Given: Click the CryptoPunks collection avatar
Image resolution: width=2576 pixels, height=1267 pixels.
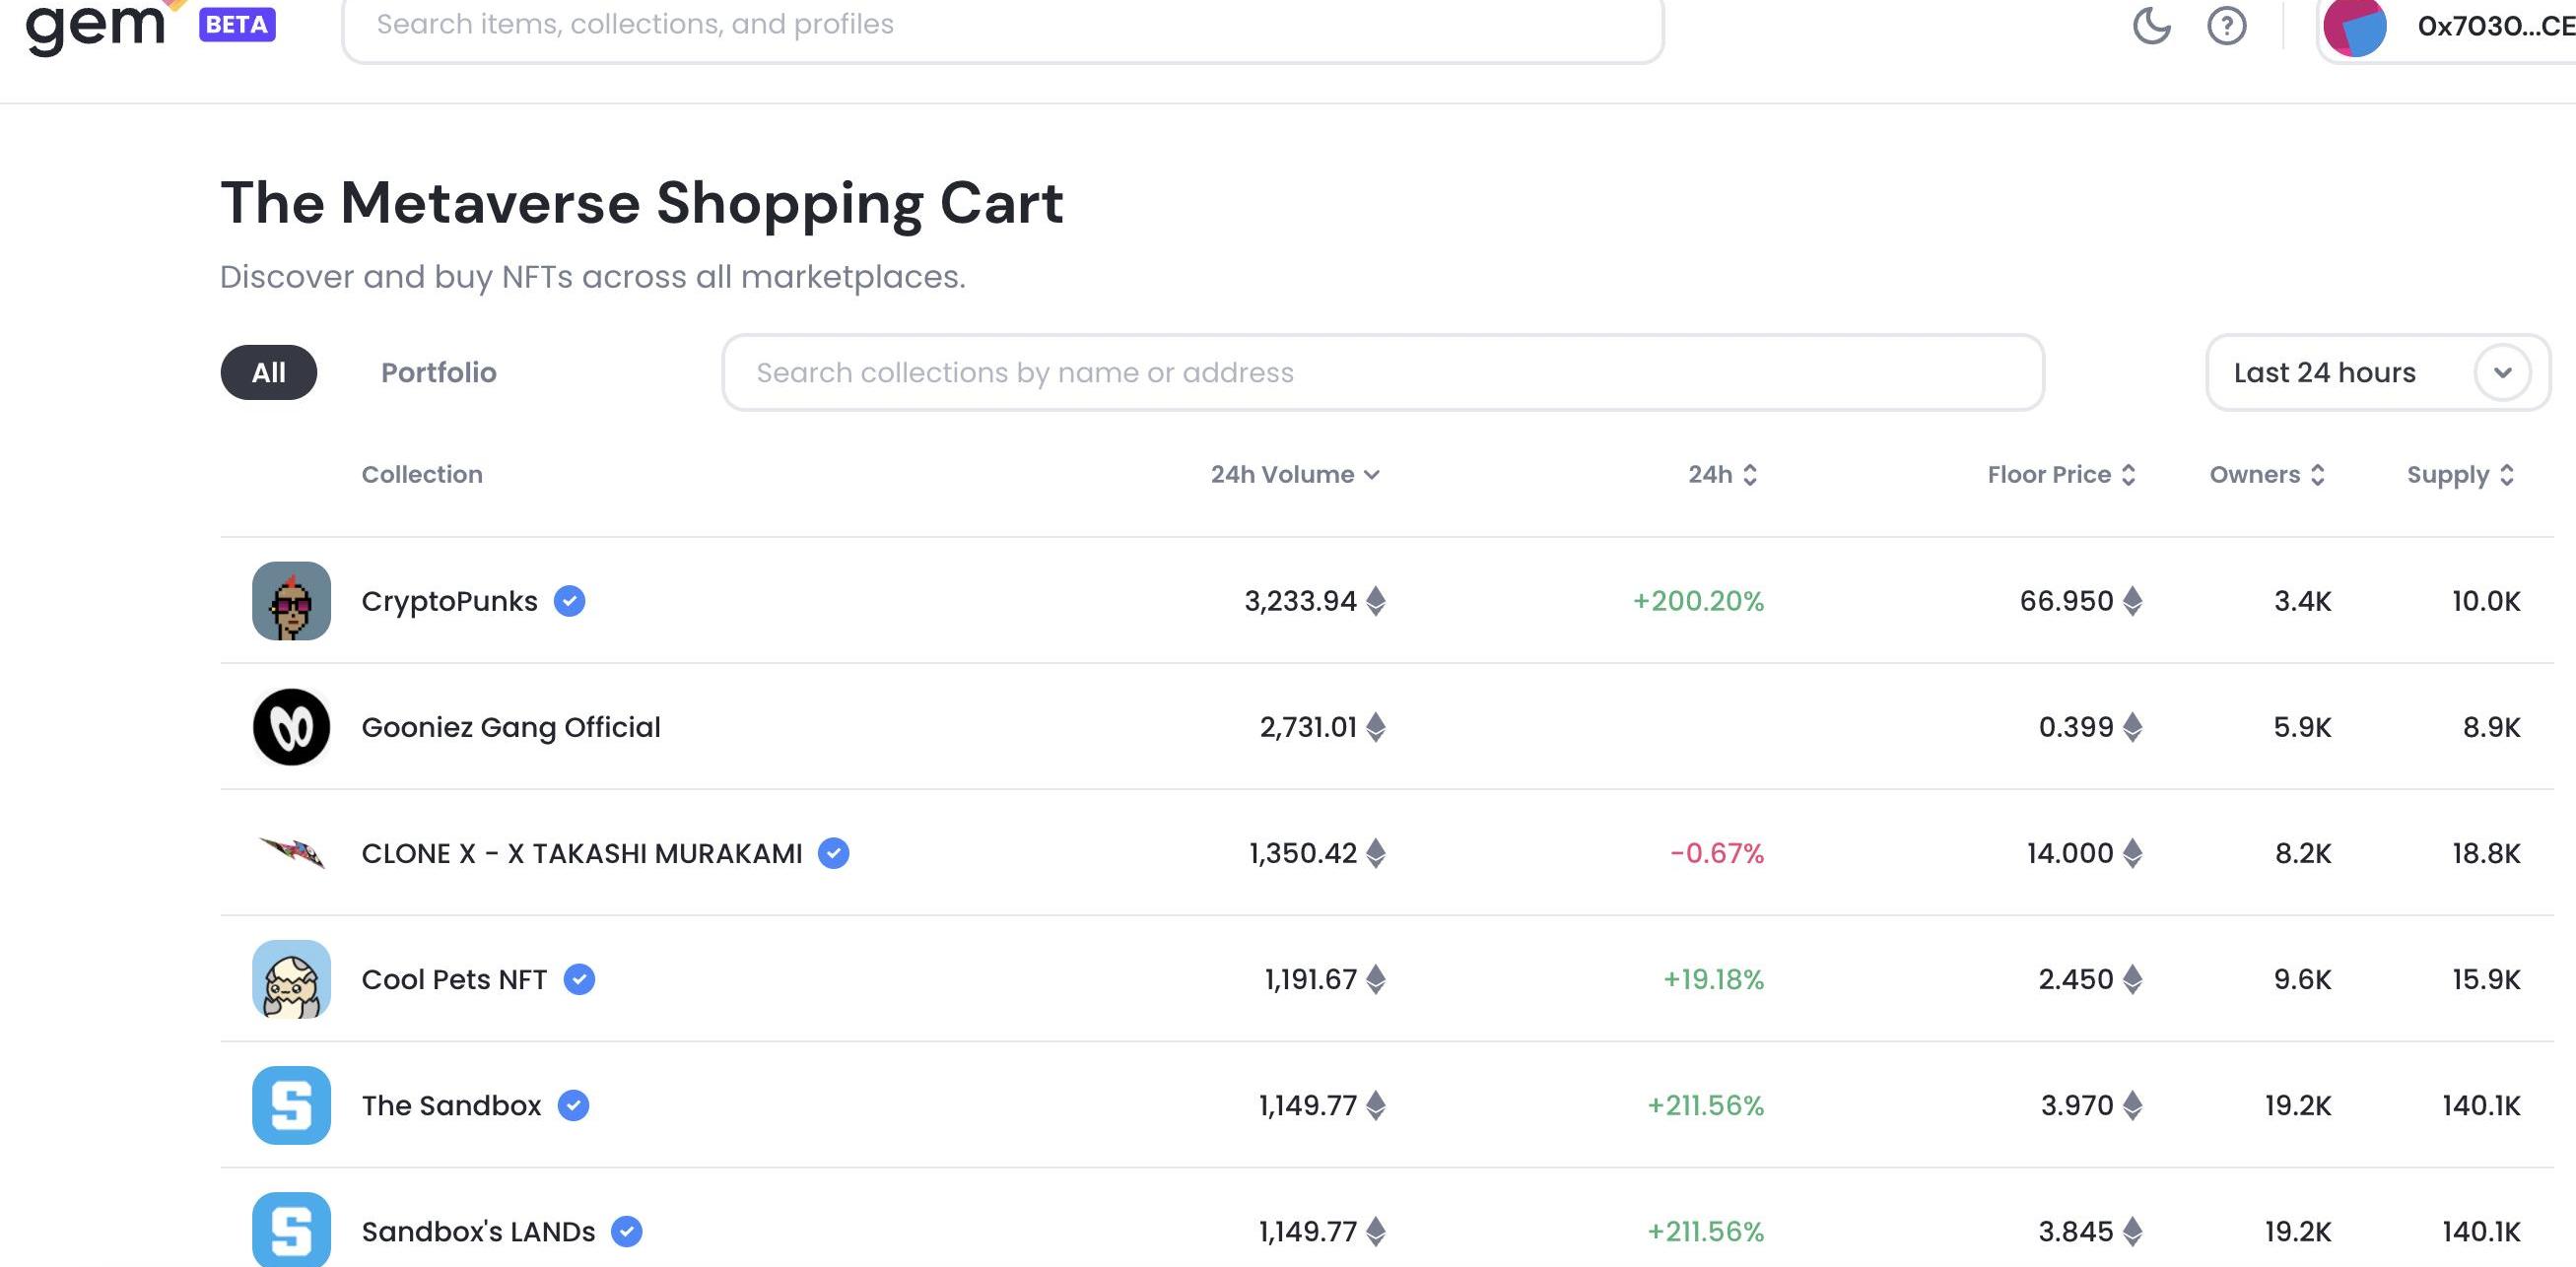Looking at the screenshot, I should [291, 601].
